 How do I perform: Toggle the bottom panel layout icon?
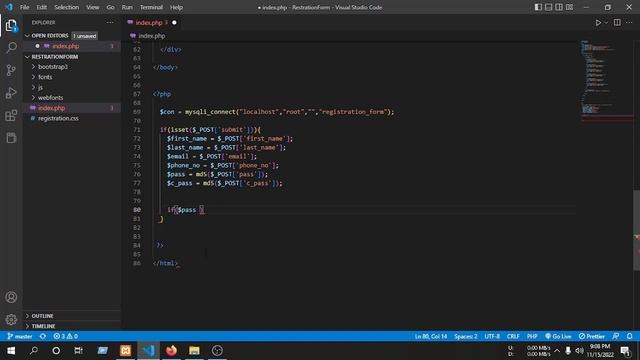(x=549, y=7)
